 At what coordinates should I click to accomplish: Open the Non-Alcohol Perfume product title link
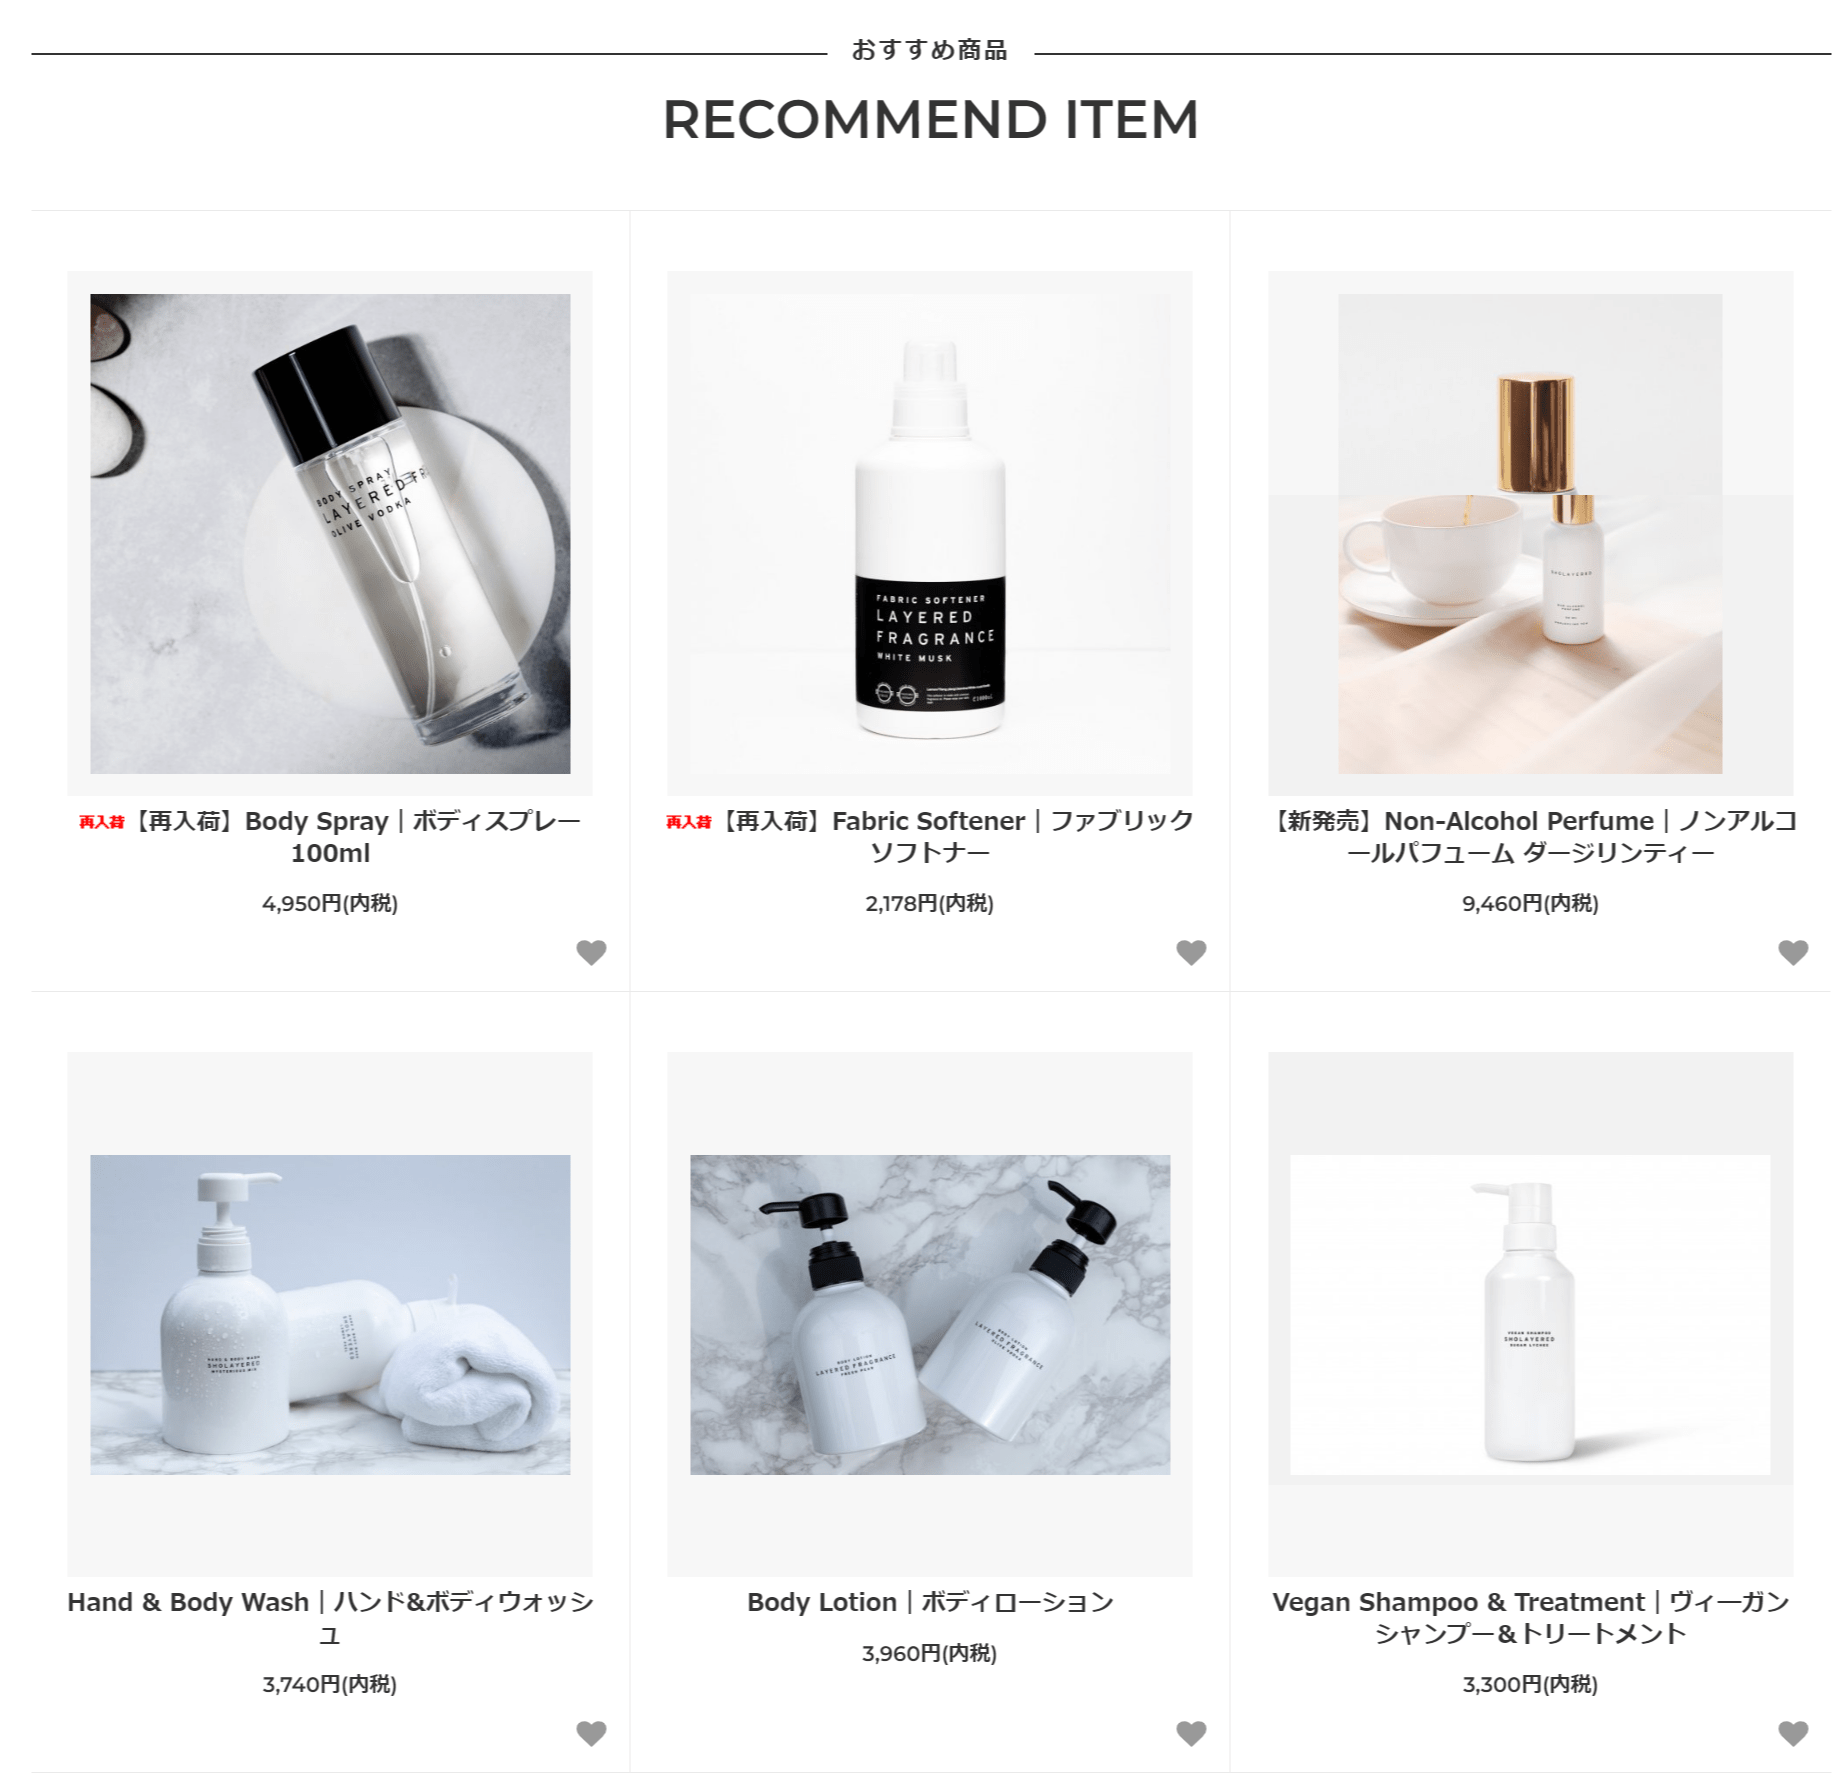click(x=1530, y=837)
